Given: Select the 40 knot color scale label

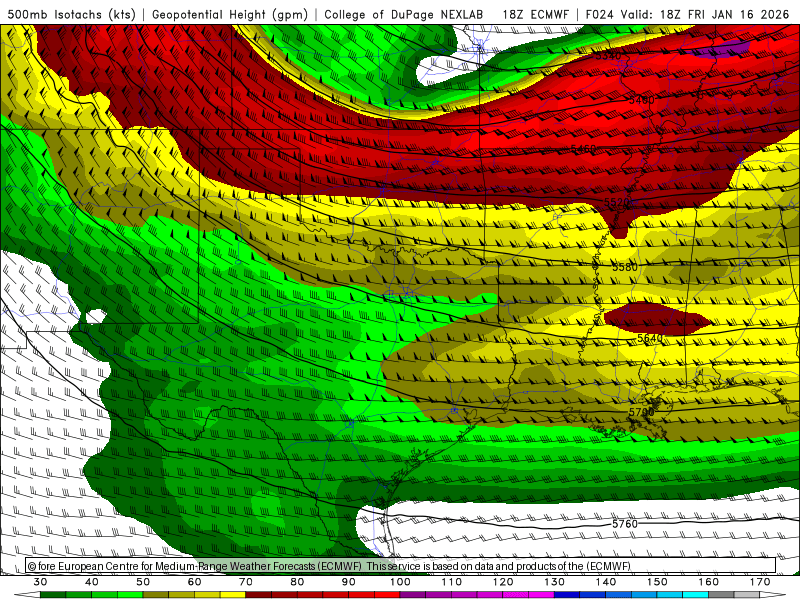Looking at the screenshot, I should [92, 582].
